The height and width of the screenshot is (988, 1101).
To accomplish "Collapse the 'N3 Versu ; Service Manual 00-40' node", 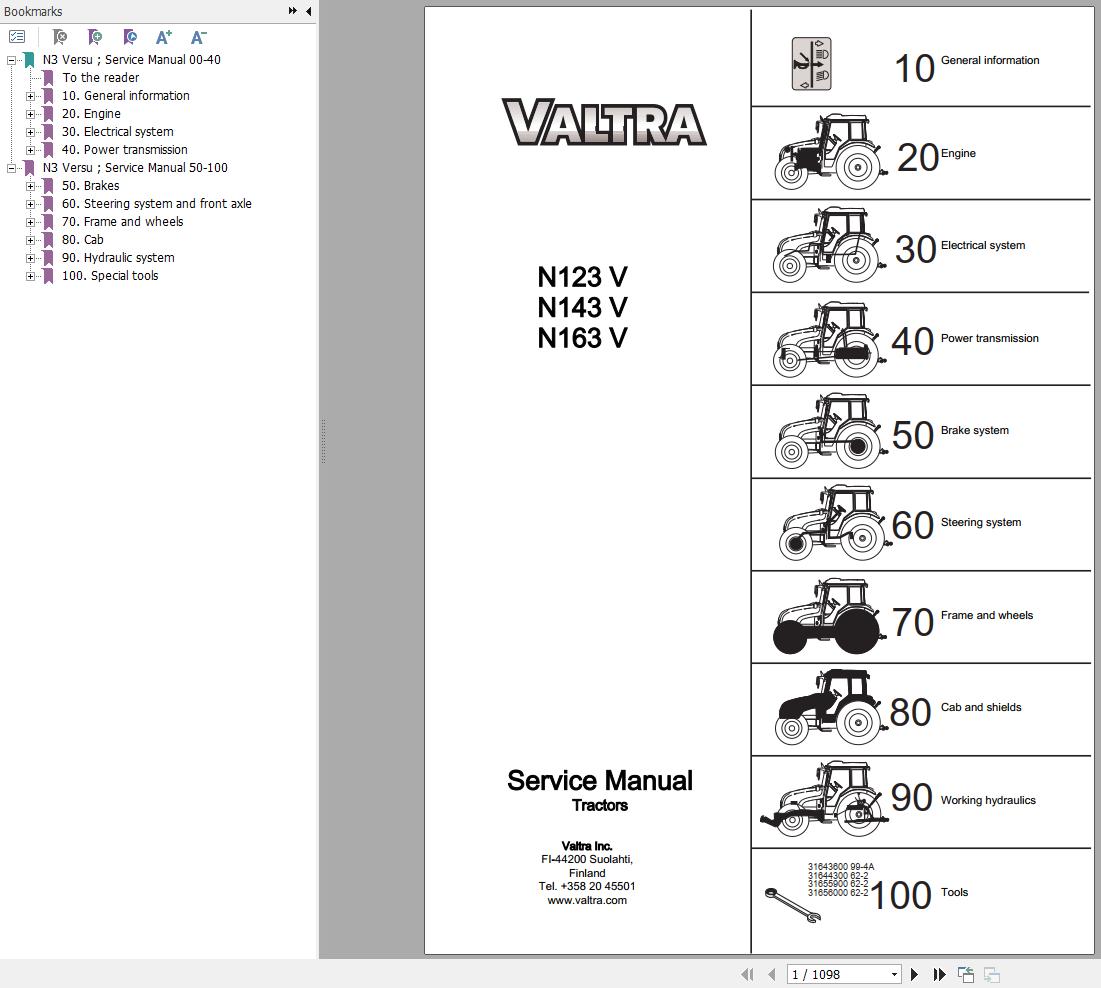I will [13, 59].
